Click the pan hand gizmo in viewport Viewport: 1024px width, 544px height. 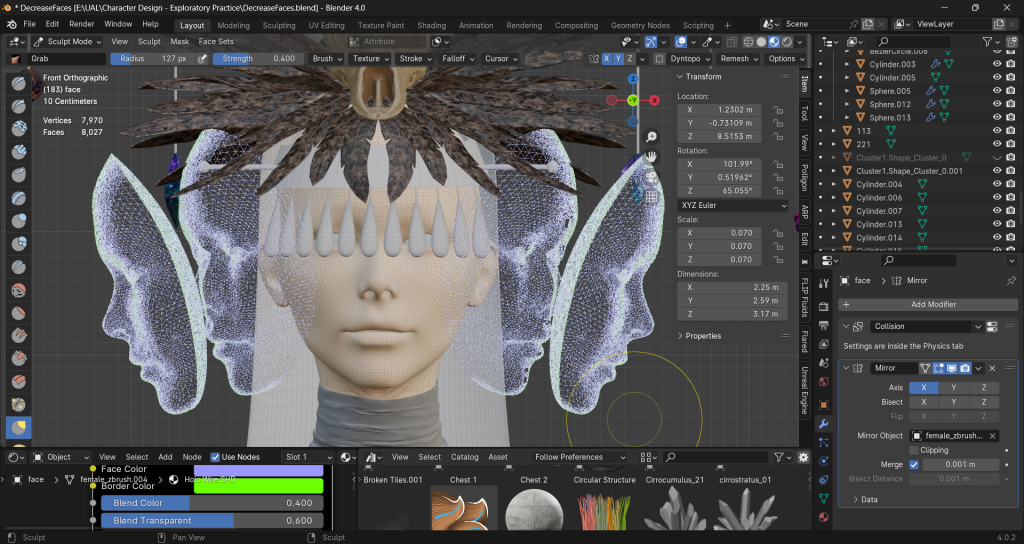click(651, 157)
